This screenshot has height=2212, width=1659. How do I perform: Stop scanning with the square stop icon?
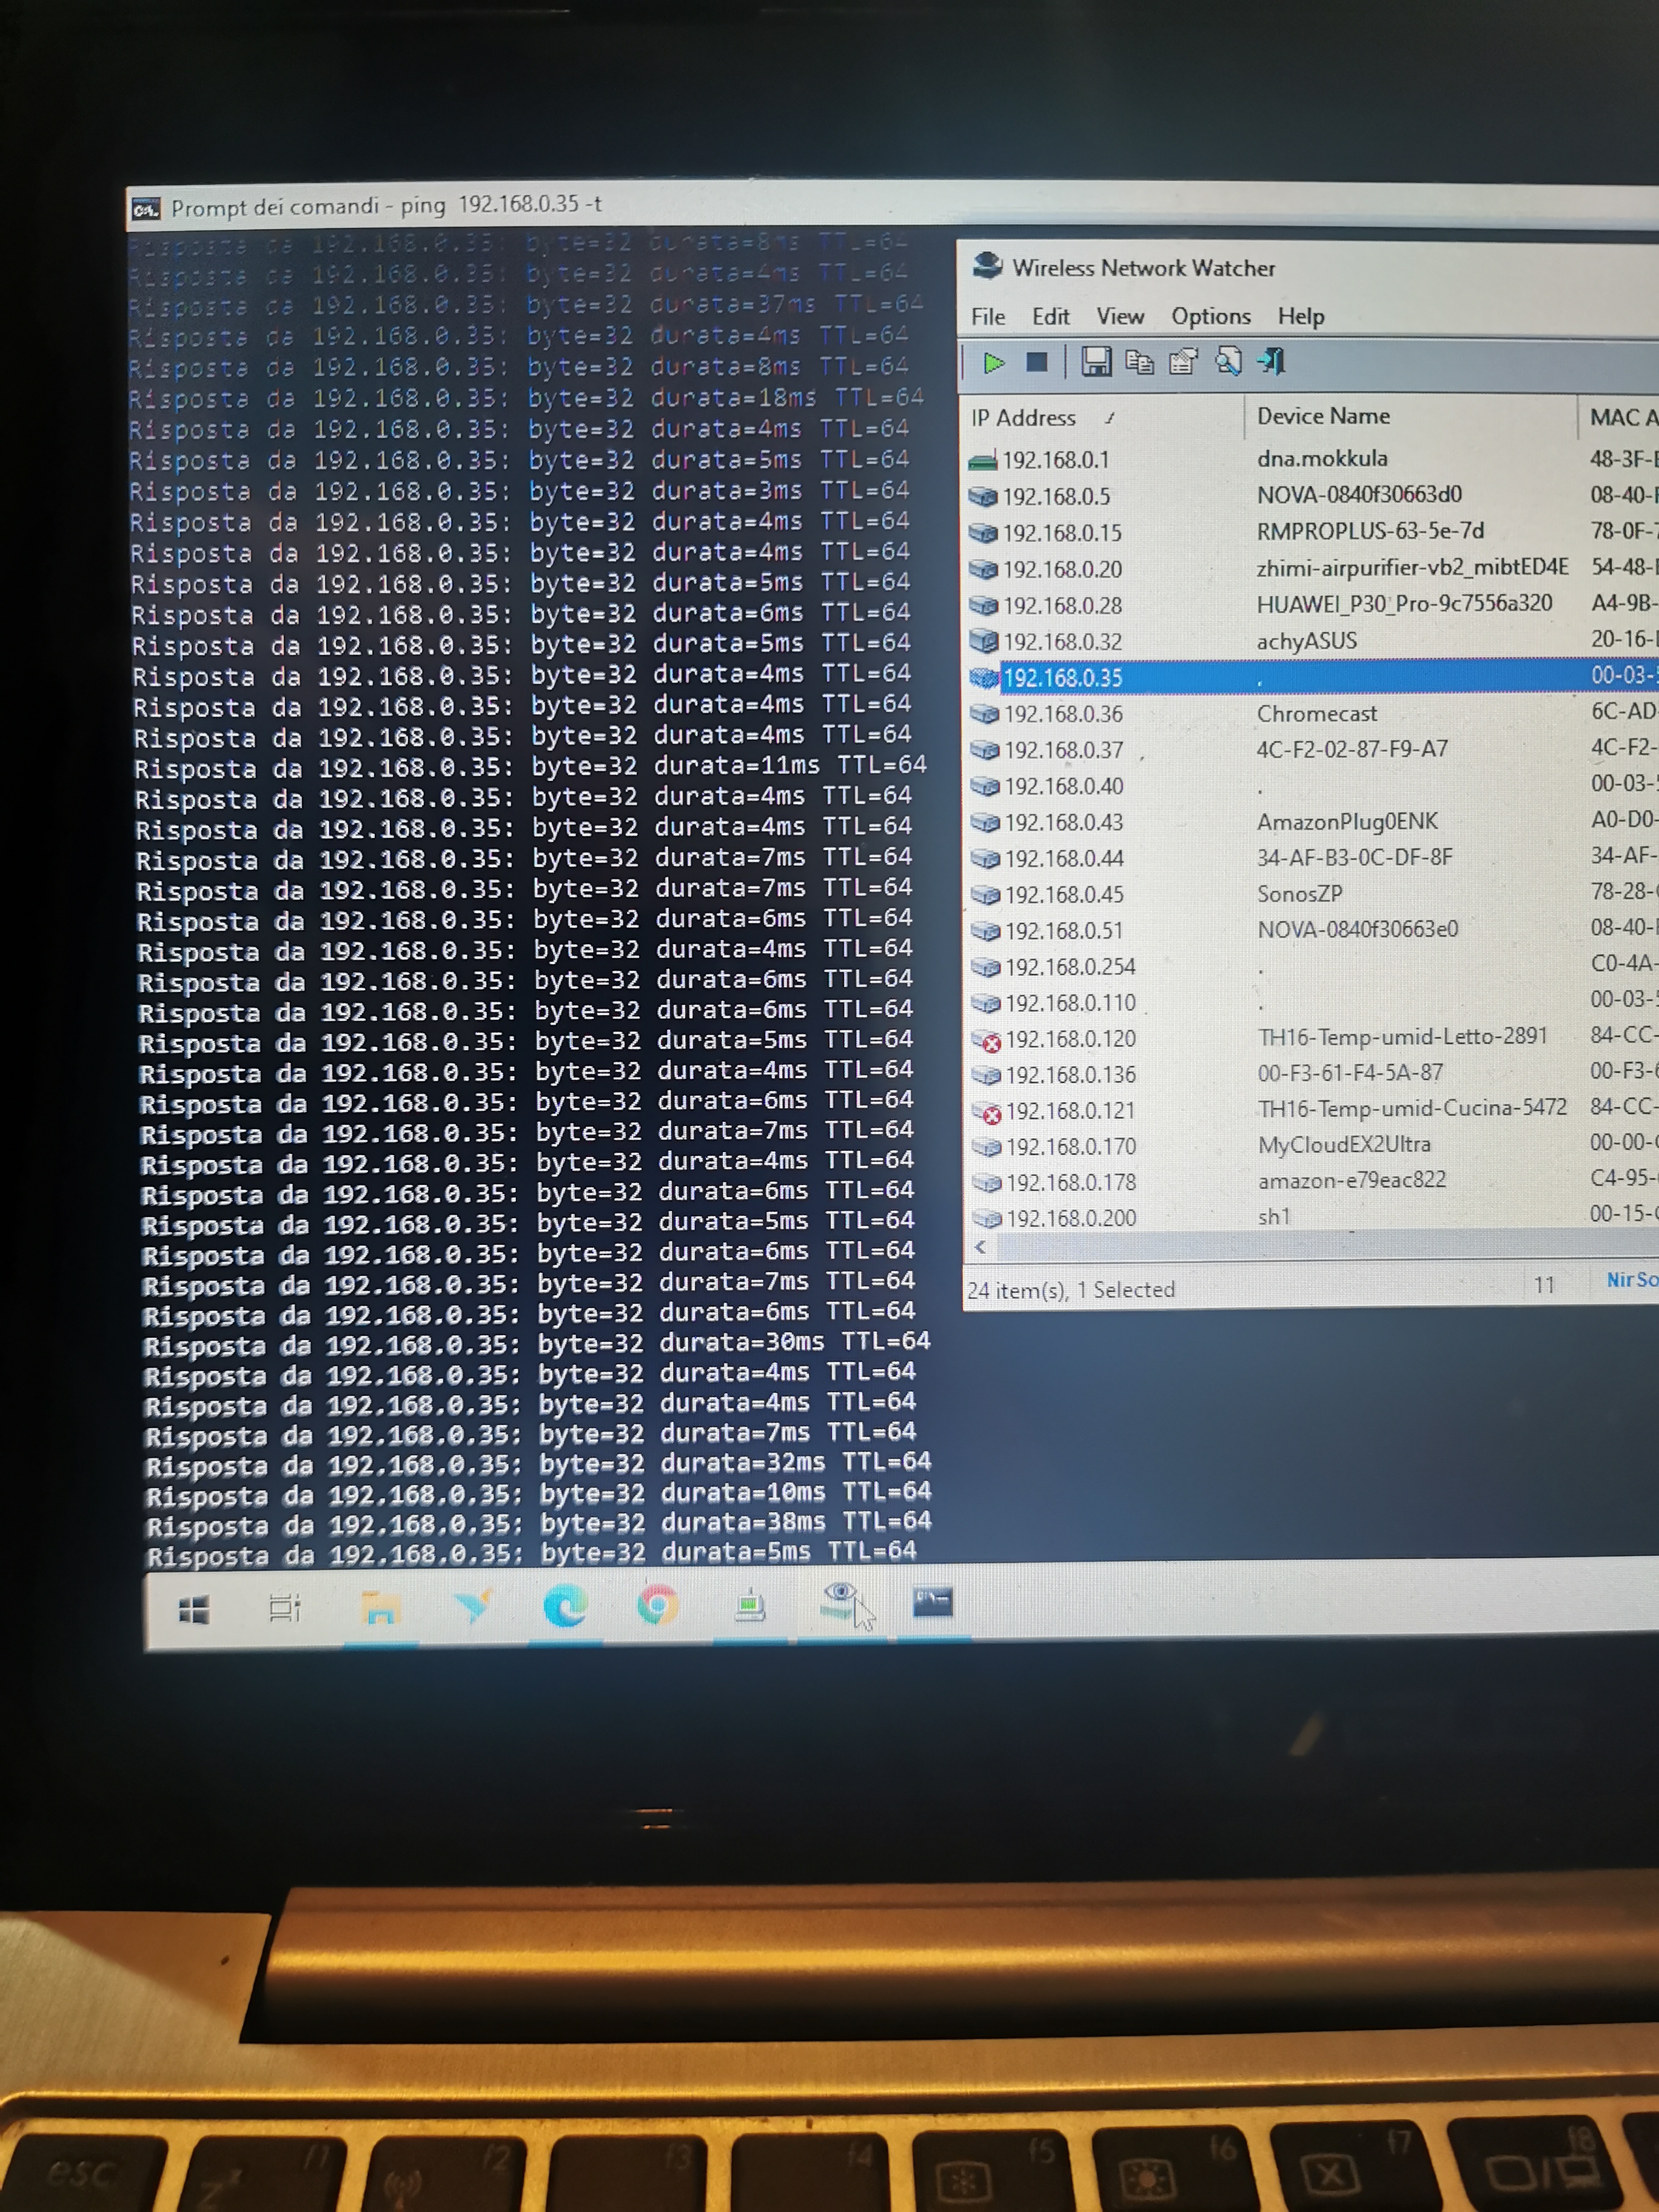(x=1037, y=362)
